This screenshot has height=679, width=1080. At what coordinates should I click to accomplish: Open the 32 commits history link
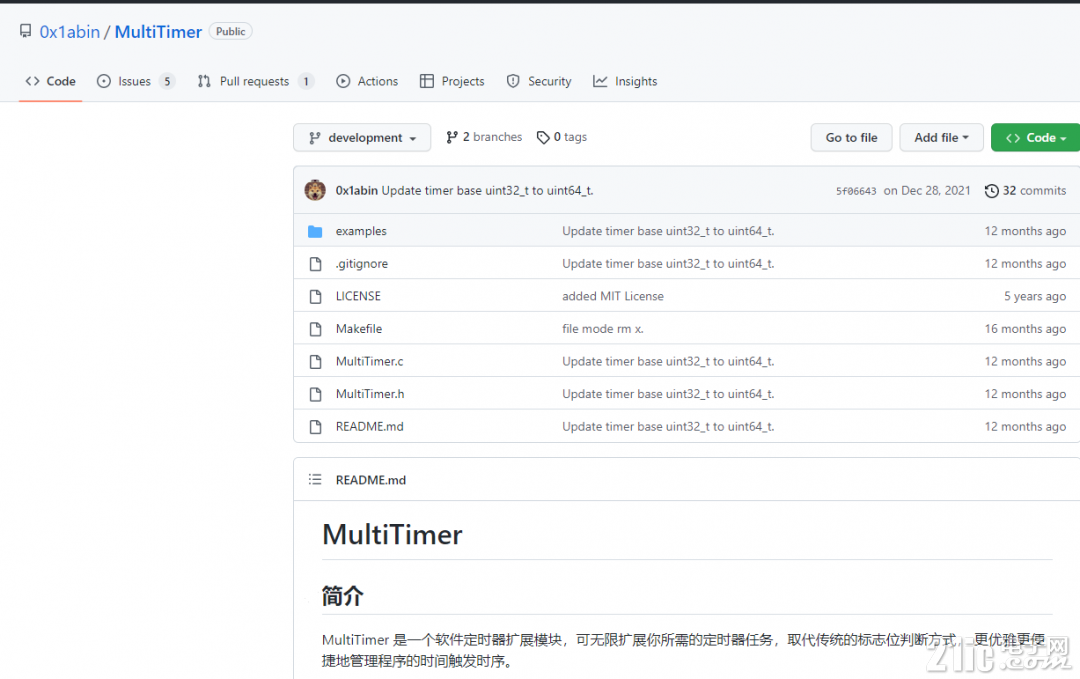pyautogui.click(x=1026, y=191)
